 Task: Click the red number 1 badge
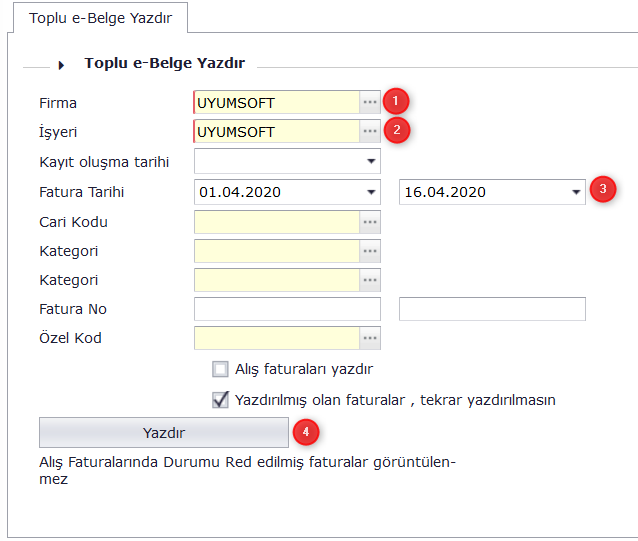point(397,102)
